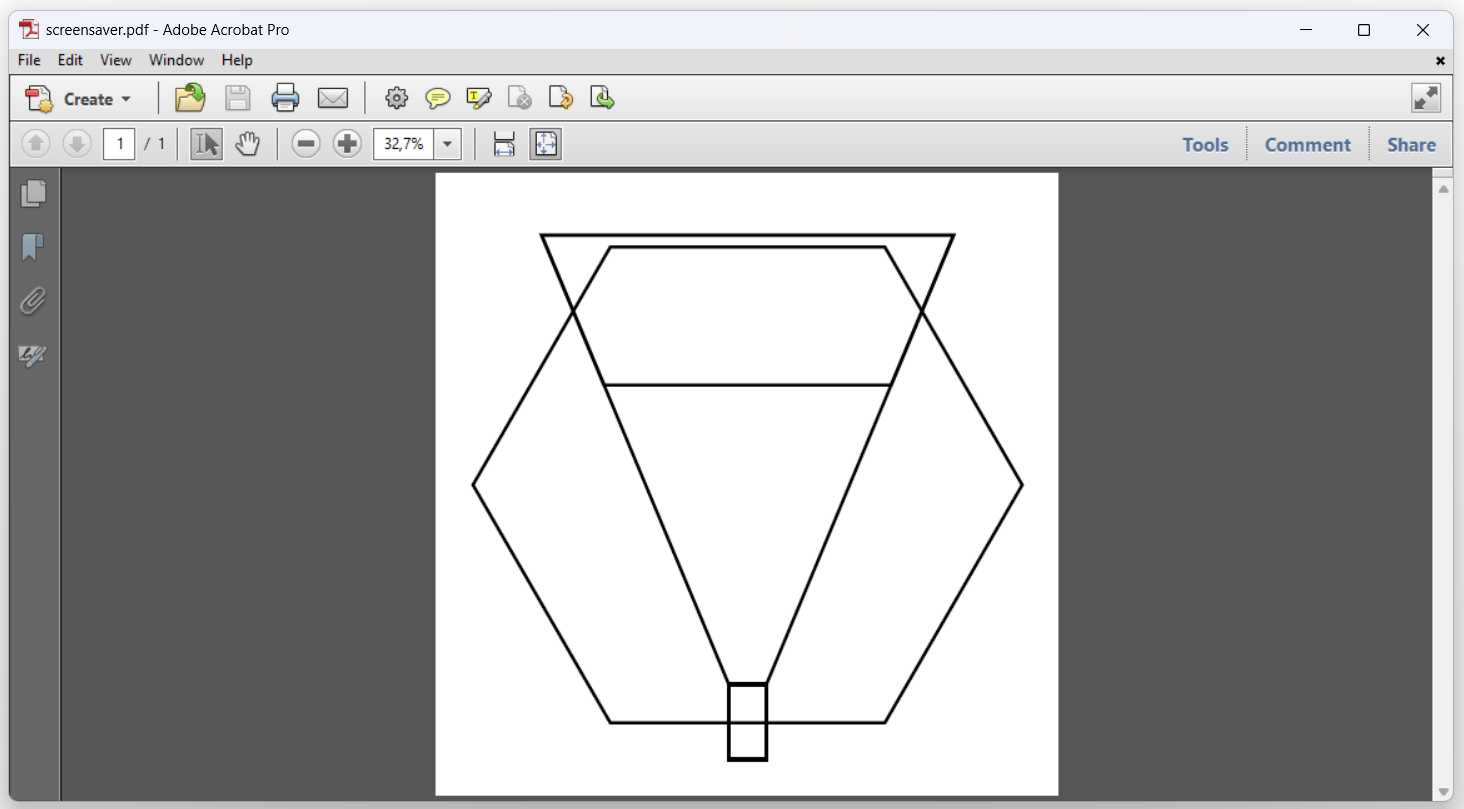Image resolution: width=1464 pixels, height=809 pixels.
Task: Open the Signatures panel
Action: click(x=33, y=356)
